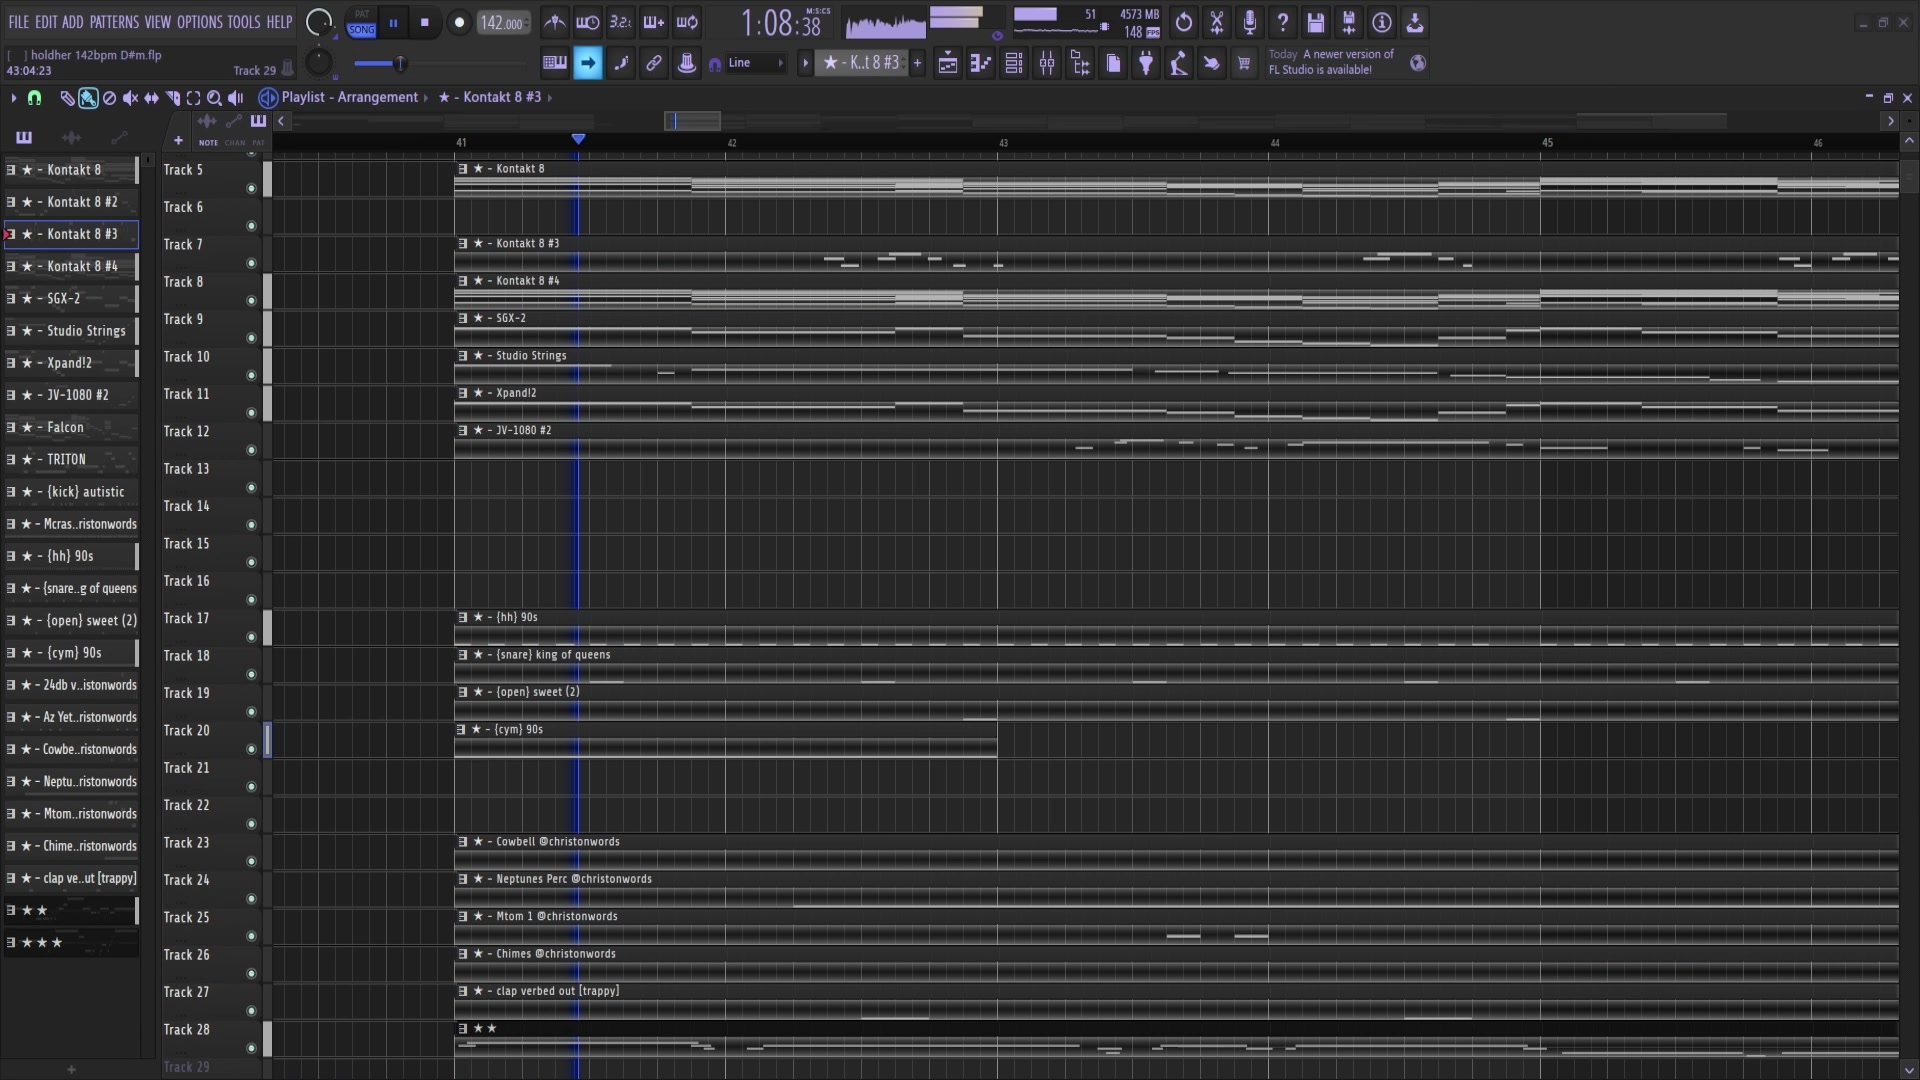Image resolution: width=1920 pixels, height=1080 pixels.
Task: Open the plugin picker plug icon
Action: [1145, 63]
